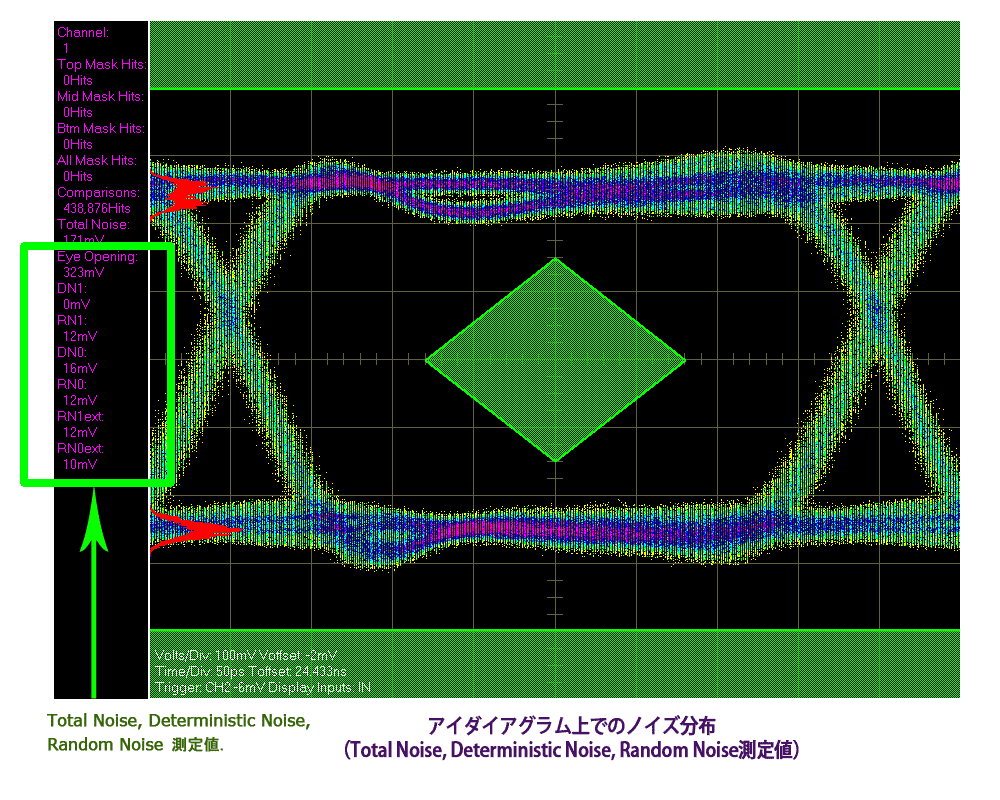Click the Top Mask Hits readout

(100, 65)
